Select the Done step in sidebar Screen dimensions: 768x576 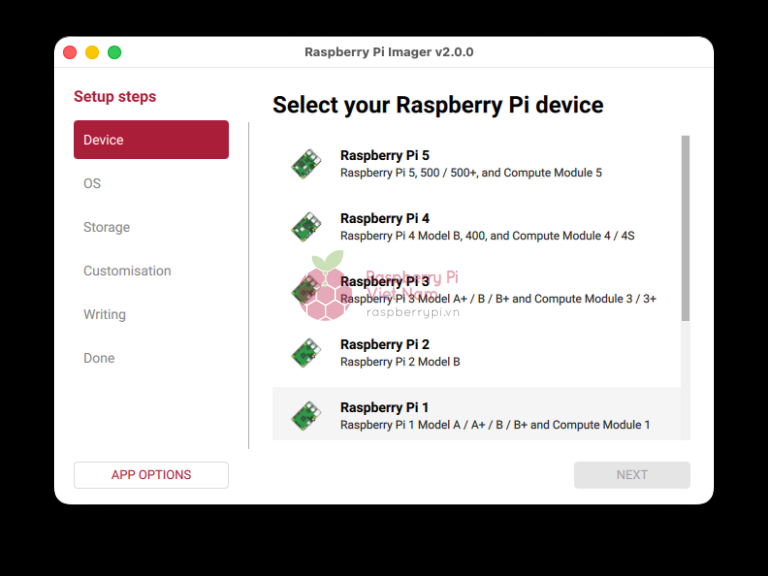pyautogui.click(x=99, y=358)
